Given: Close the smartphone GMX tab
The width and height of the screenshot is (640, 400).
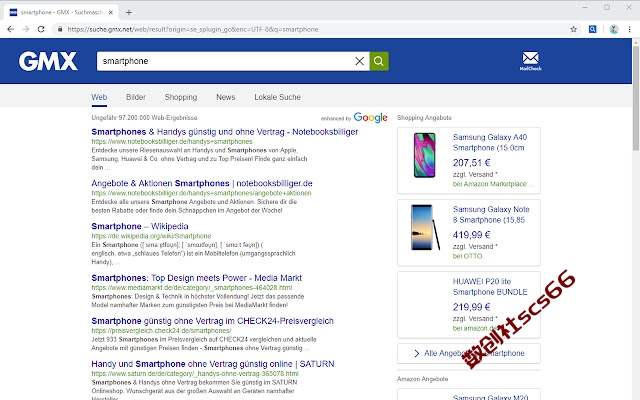Looking at the screenshot, I should 111,12.
